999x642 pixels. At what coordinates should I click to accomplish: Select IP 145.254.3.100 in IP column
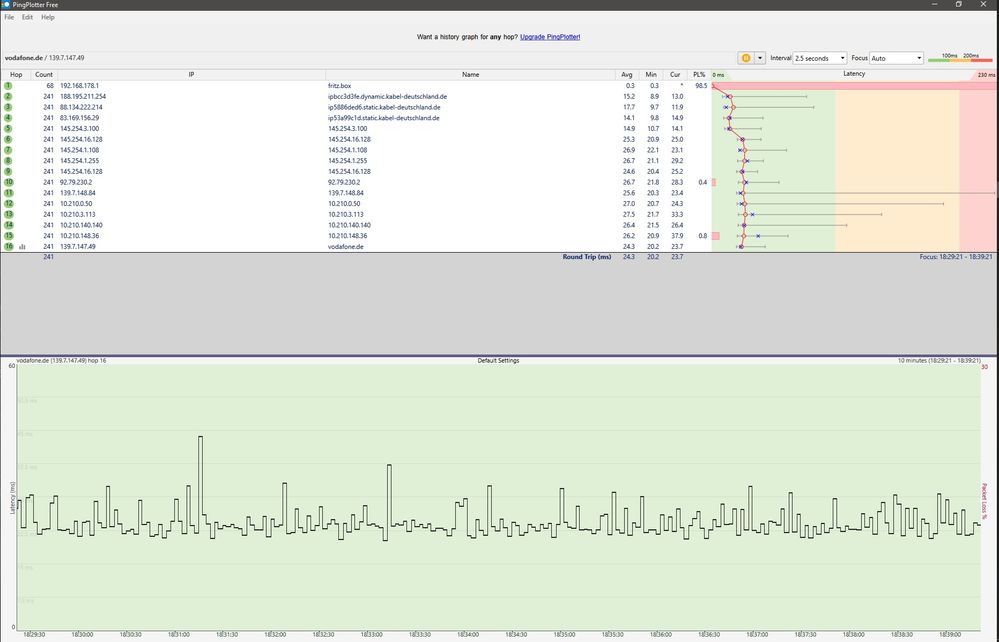[x=79, y=129]
